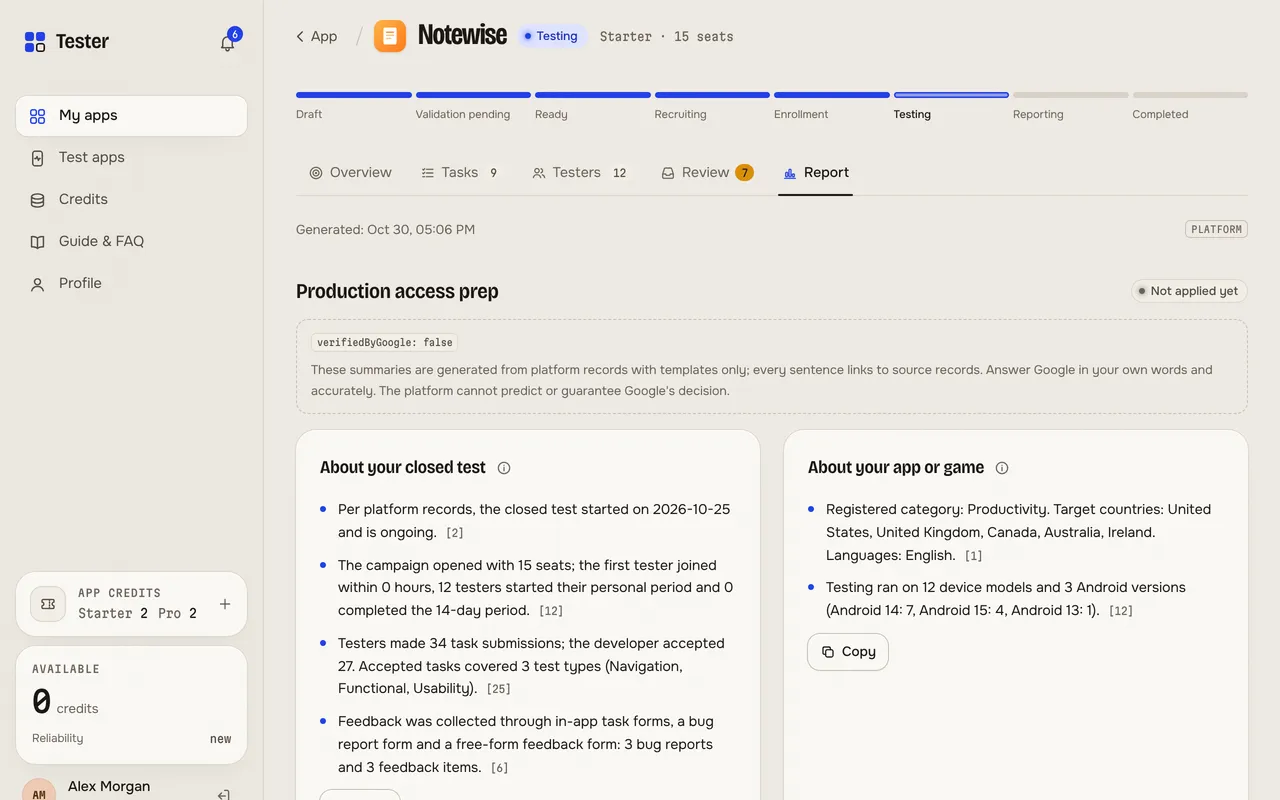Open Test apps in sidebar
Image resolution: width=1280 pixels, height=800 pixels.
click(x=131, y=157)
